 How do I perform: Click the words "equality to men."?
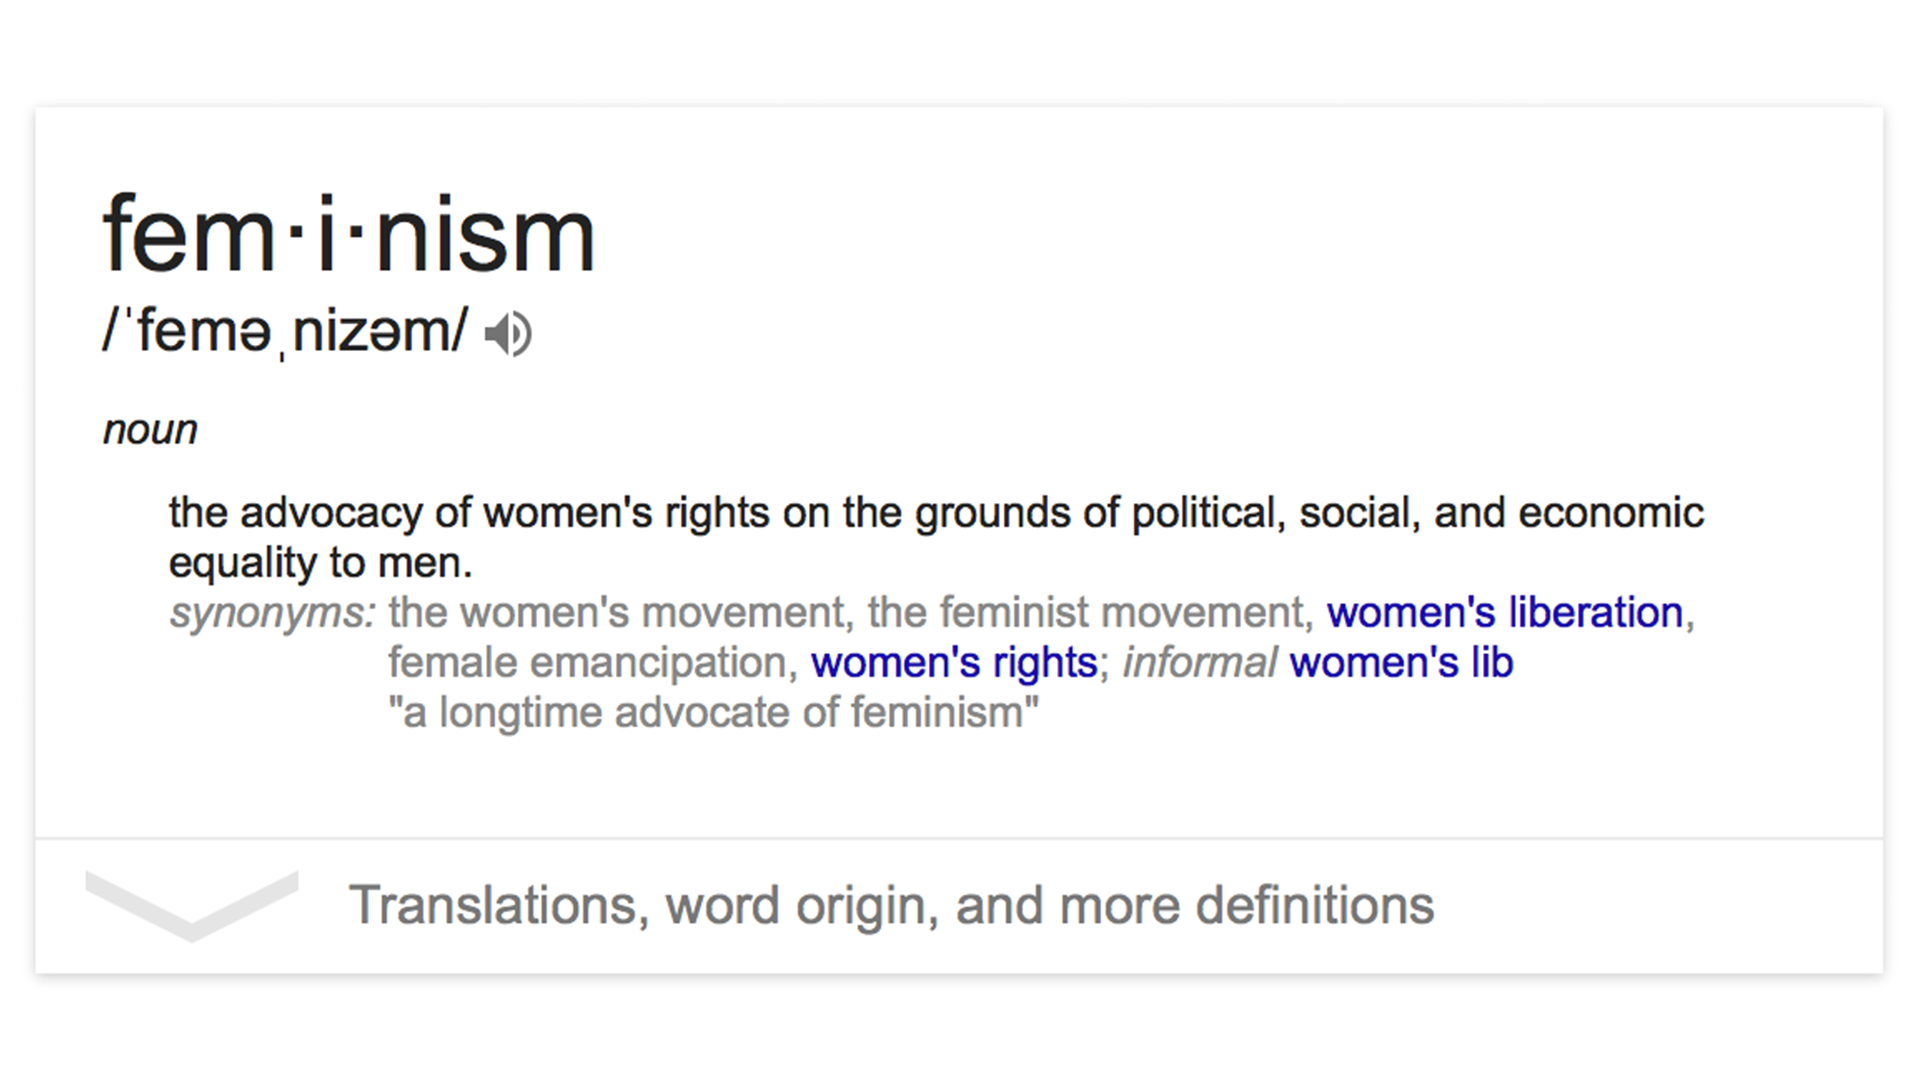click(320, 563)
